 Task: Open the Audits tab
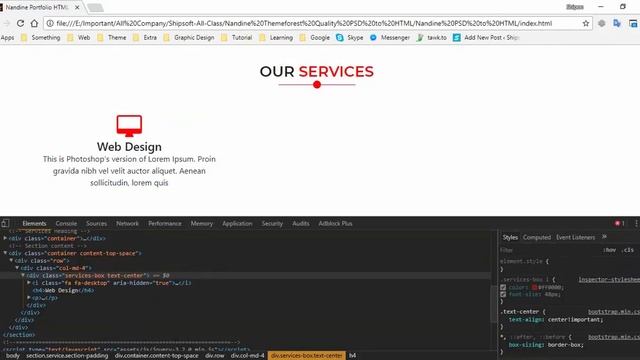point(301,223)
